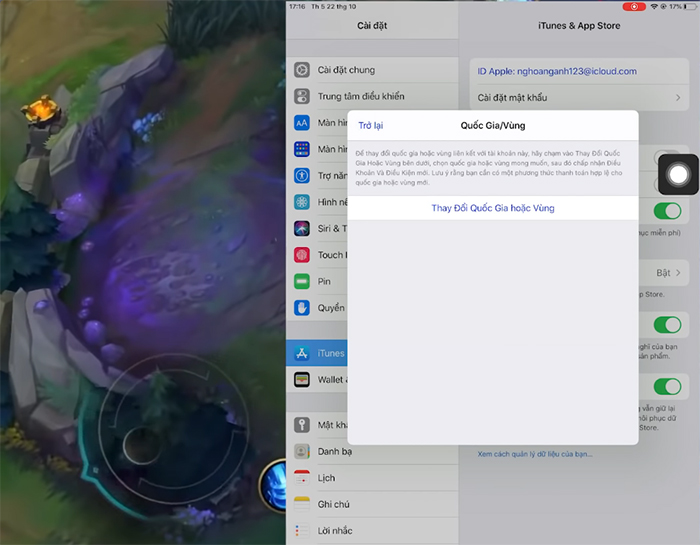Tap the green Pin battery icon

point(302,281)
